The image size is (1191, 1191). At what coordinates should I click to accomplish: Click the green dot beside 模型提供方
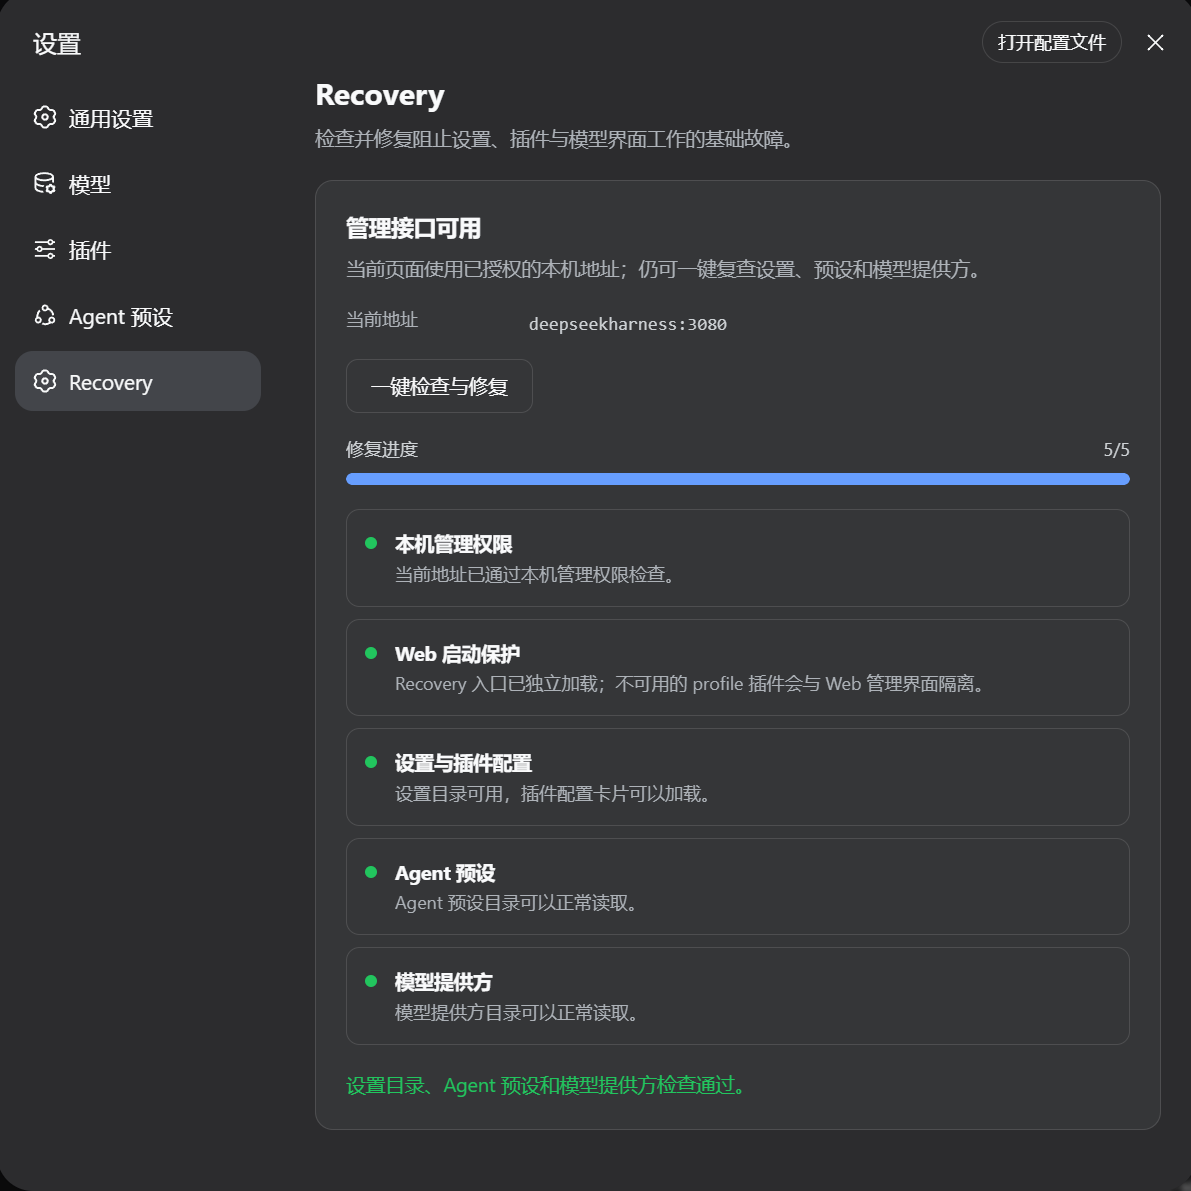tap(371, 981)
